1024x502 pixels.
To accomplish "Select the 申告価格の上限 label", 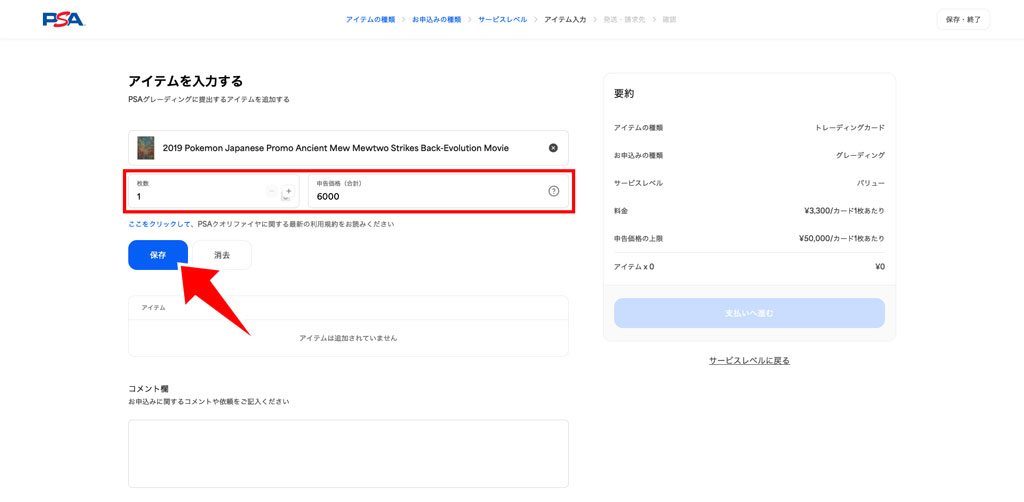I will point(639,238).
